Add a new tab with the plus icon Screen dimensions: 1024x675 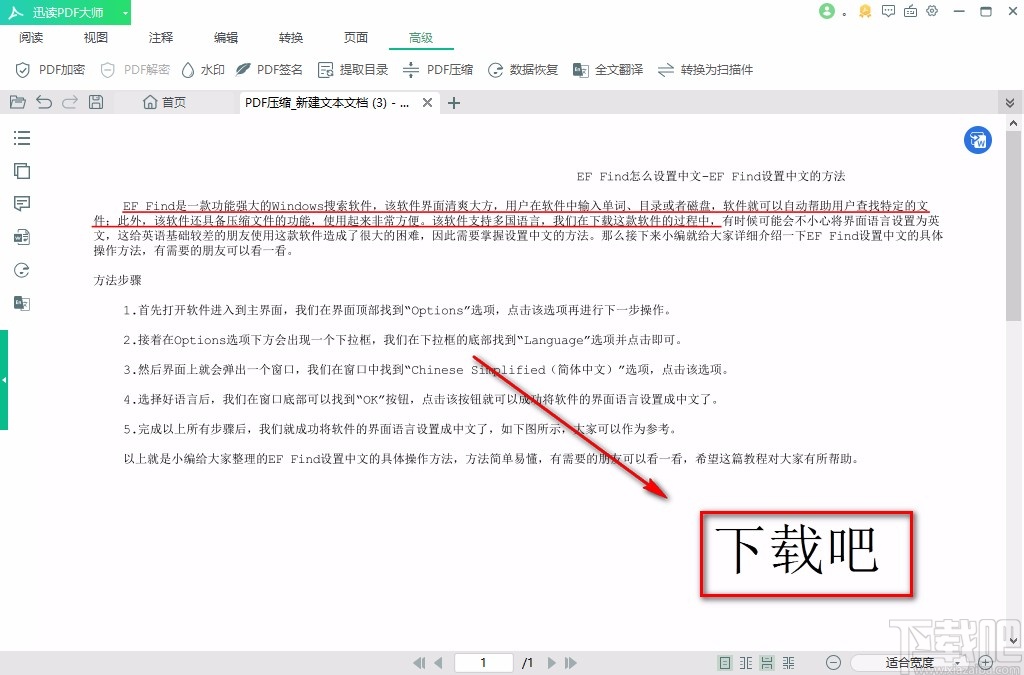[x=454, y=102]
